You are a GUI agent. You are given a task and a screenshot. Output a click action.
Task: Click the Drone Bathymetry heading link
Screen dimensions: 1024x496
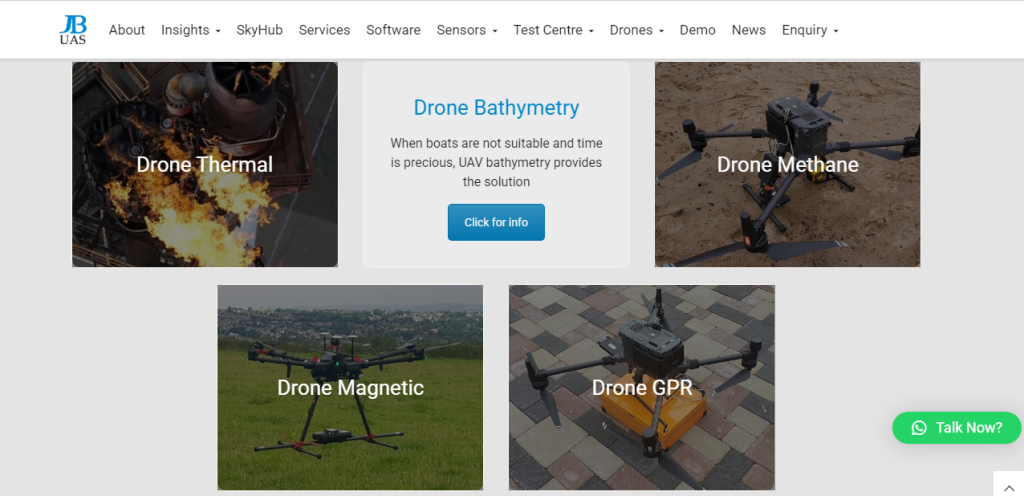[x=496, y=108]
